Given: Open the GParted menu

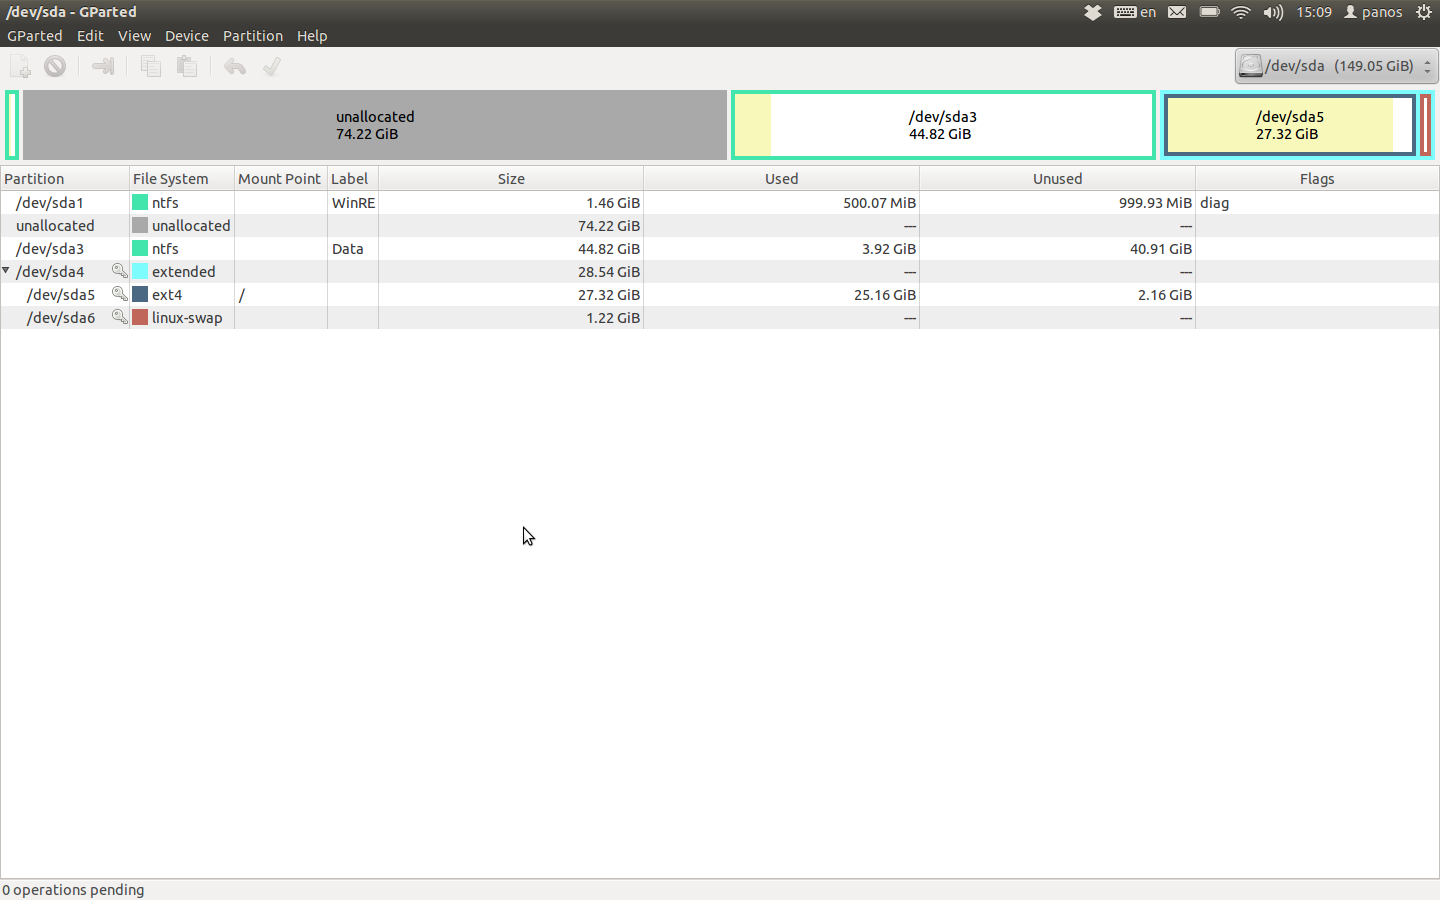Looking at the screenshot, I should coord(35,36).
